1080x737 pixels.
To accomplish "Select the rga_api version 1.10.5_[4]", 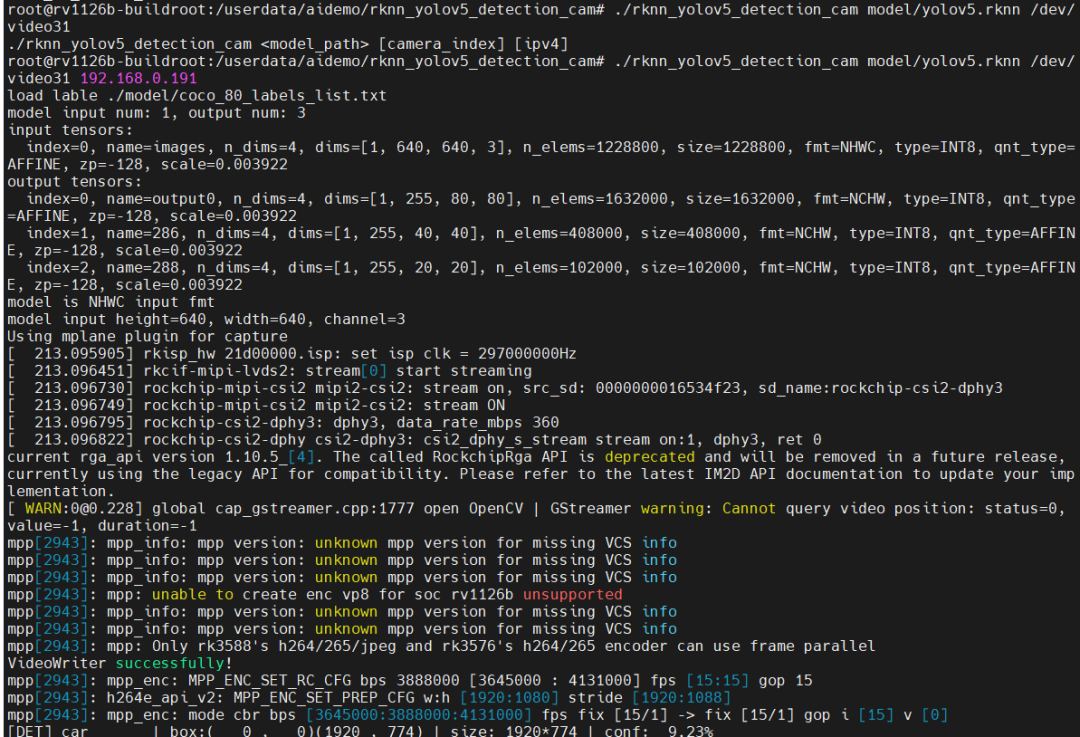I will tap(269, 457).
